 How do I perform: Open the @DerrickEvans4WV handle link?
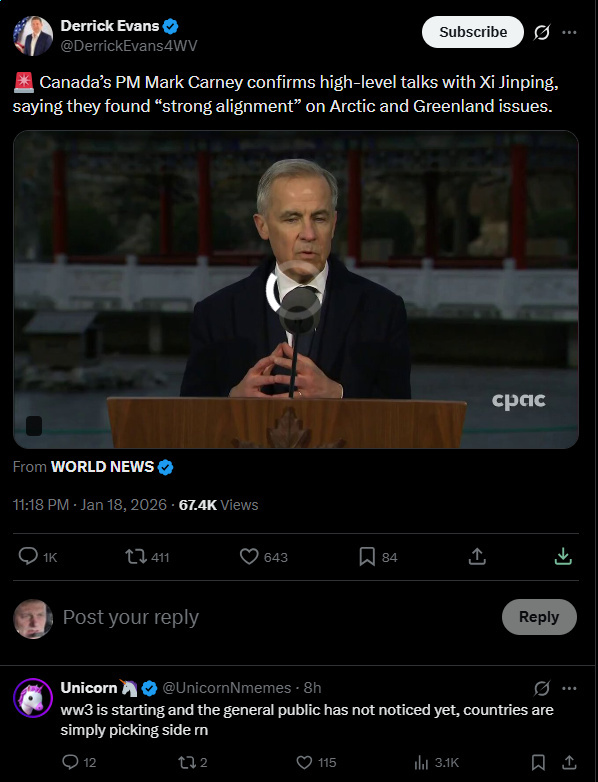point(129,46)
